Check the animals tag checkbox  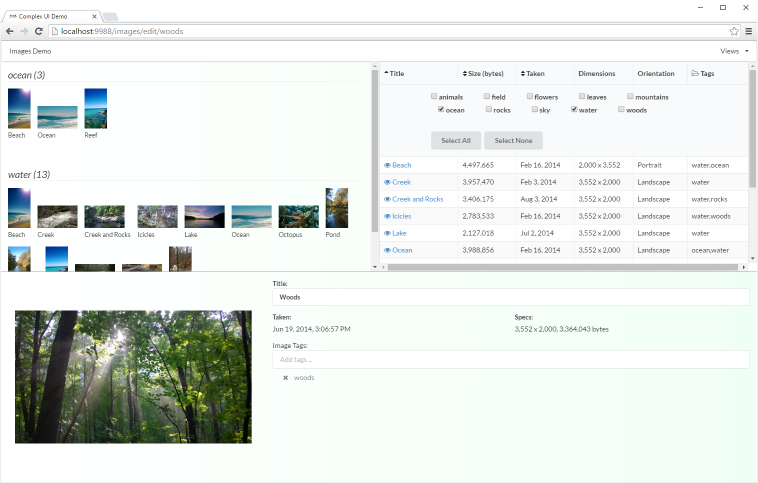(x=434, y=96)
